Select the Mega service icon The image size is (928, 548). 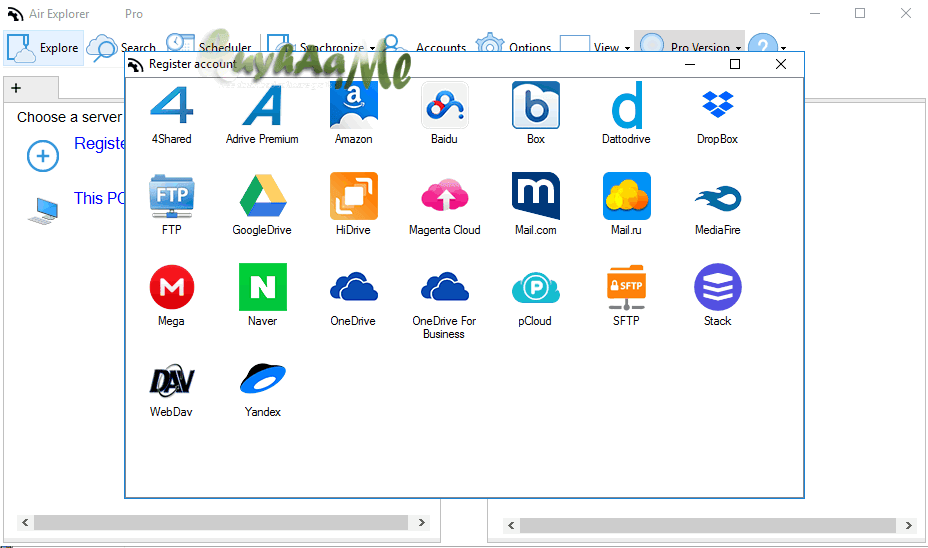[x=172, y=287]
